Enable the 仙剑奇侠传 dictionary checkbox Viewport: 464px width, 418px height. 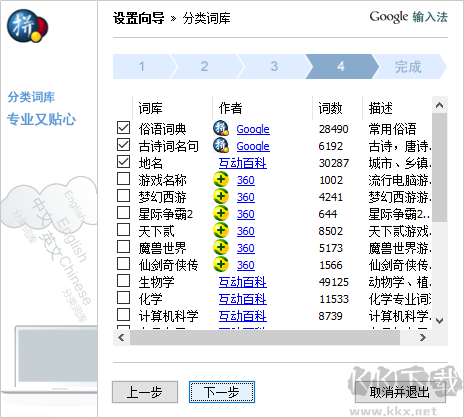pos(124,263)
